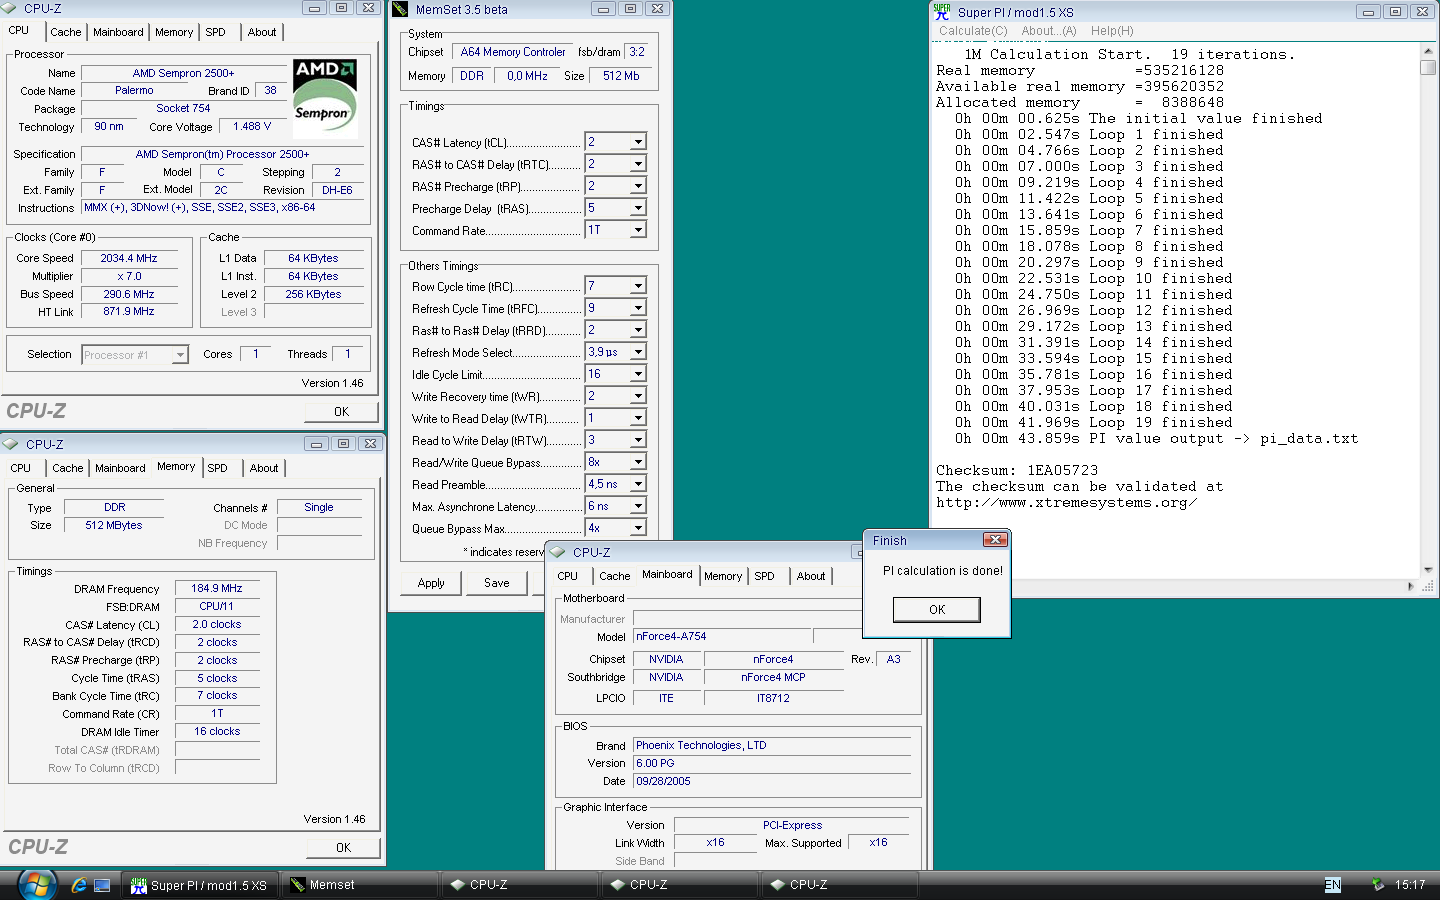
Task: Select CPU tab in CPU-Z Mainboard window
Action: pyautogui.click(x=568, y=576)
